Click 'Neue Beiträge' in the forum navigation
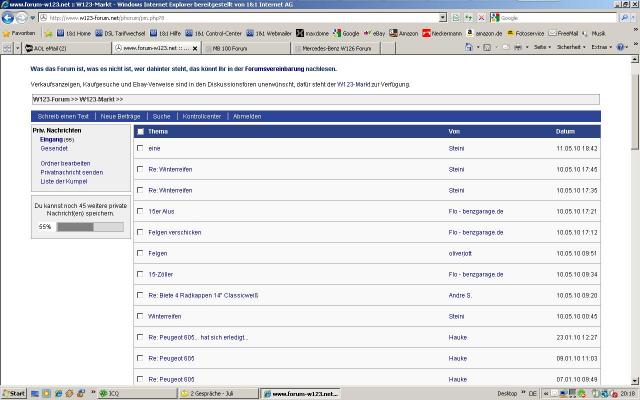Viewport: 640px width, 400px height. coord(120,117)
